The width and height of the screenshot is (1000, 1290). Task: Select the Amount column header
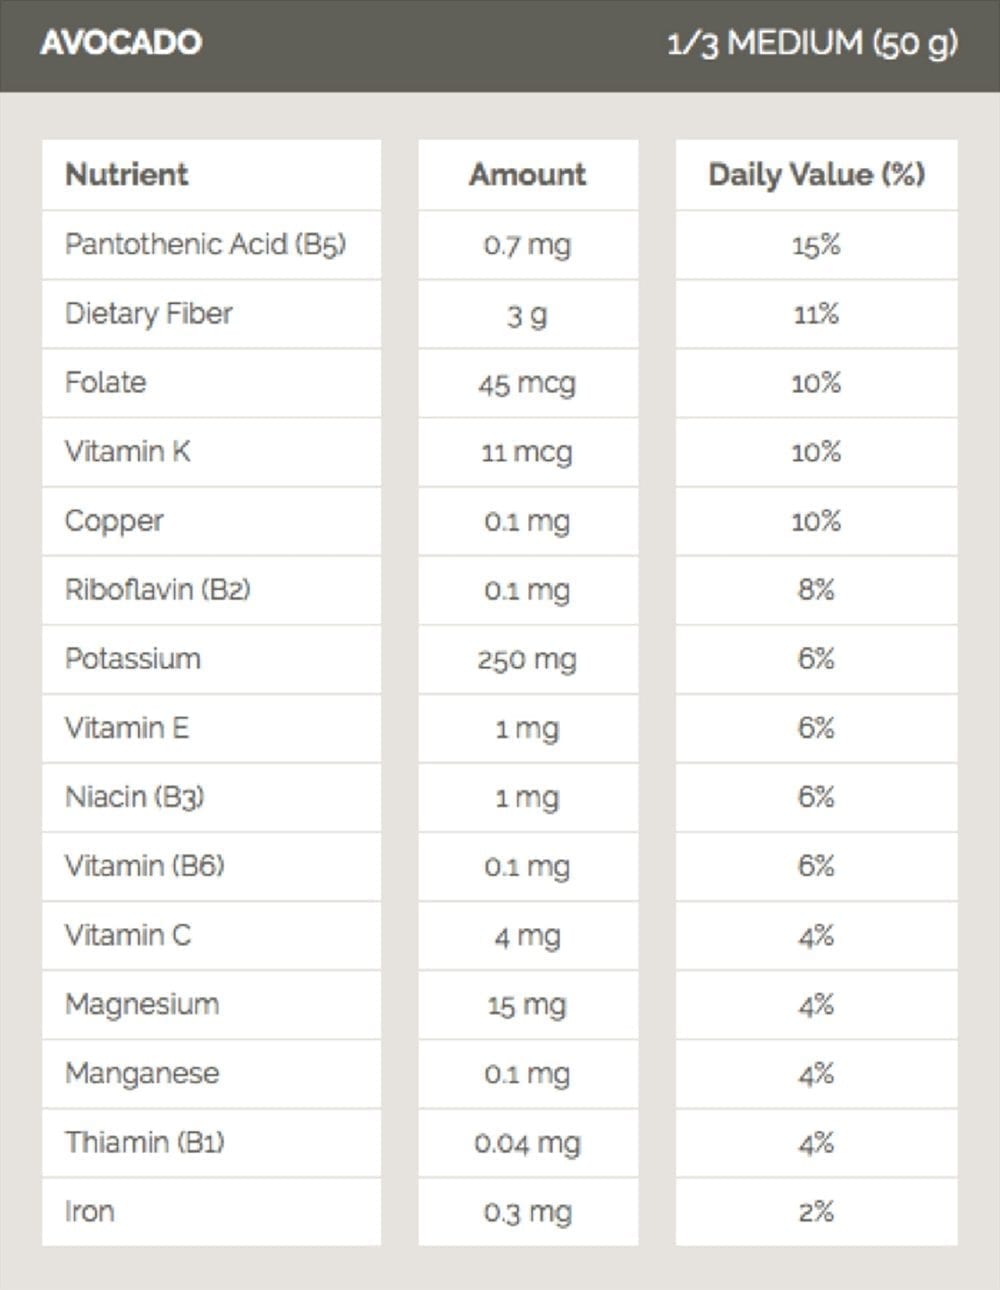(x=528, y=174)
